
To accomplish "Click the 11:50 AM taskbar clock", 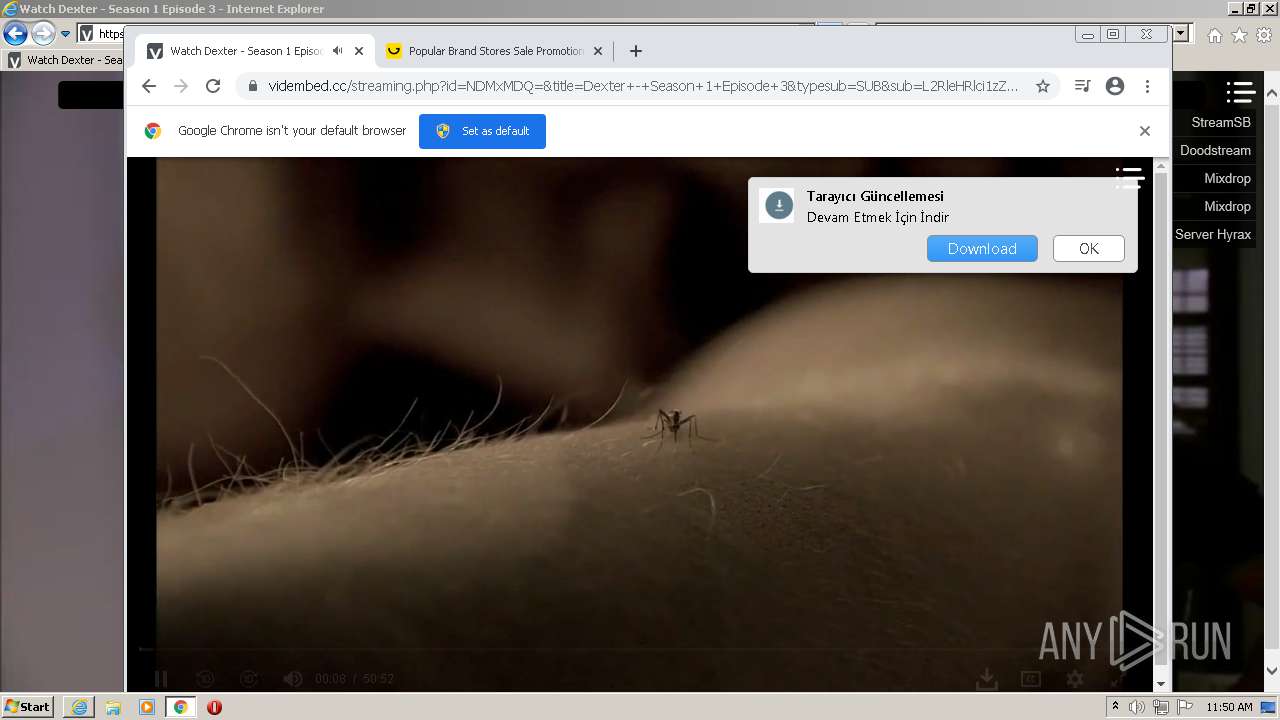I will (x=1229, y=707).
